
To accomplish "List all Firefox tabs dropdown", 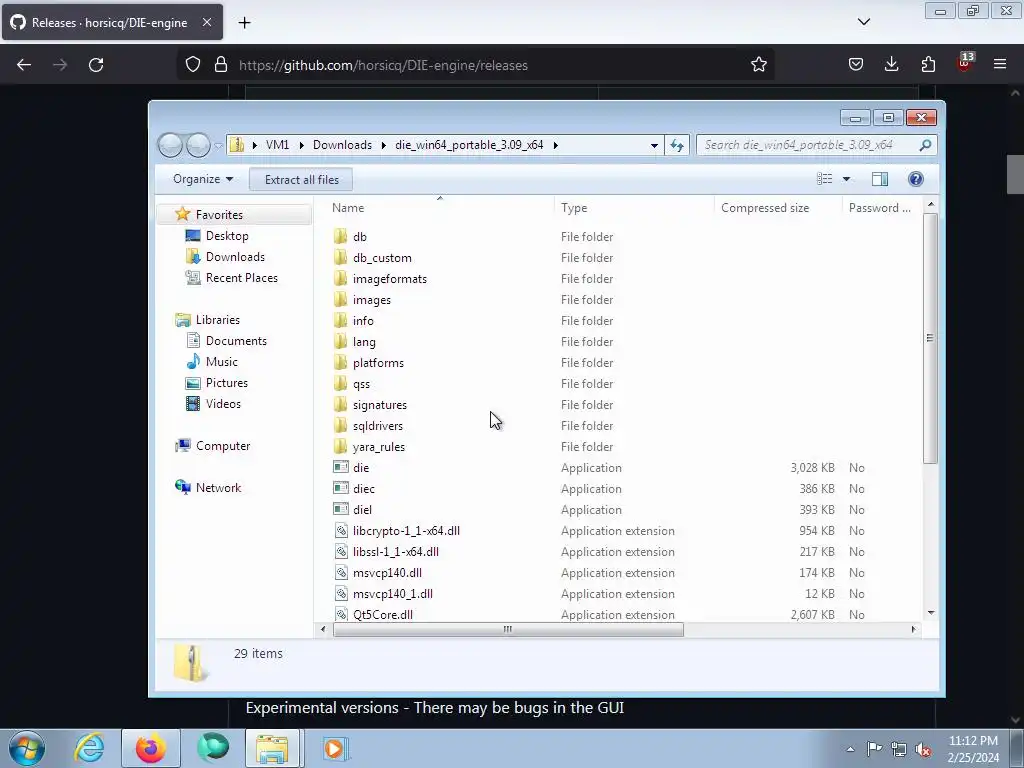I will coord(863,22).
